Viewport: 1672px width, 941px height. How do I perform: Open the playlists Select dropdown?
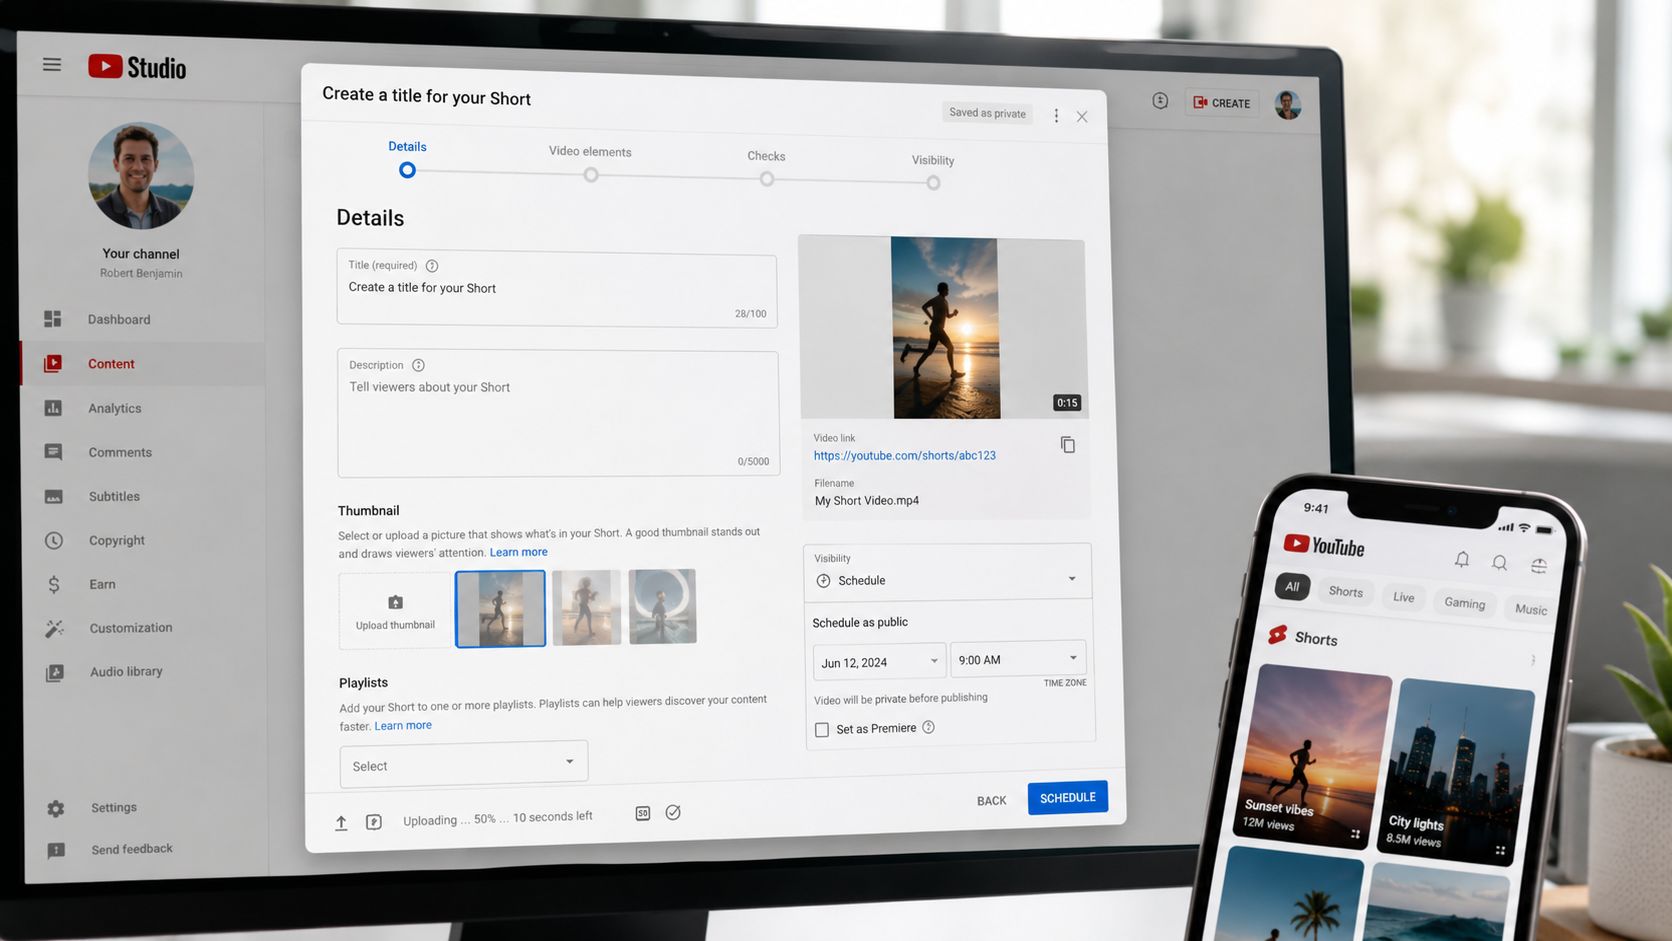pos(464,764)
